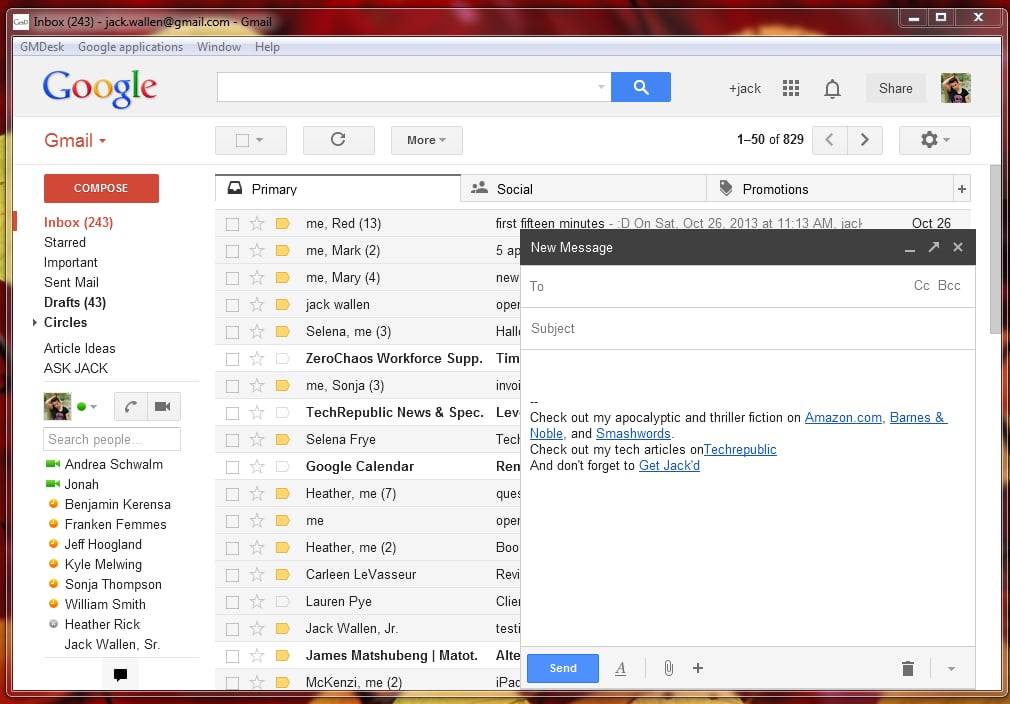Start a video call in chat panel

pyautogui.click(x=163, y=406)
